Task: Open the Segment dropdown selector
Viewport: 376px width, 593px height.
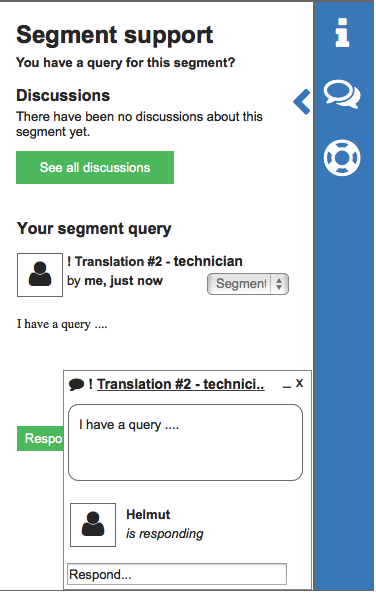Action: (x=248, y=284)
